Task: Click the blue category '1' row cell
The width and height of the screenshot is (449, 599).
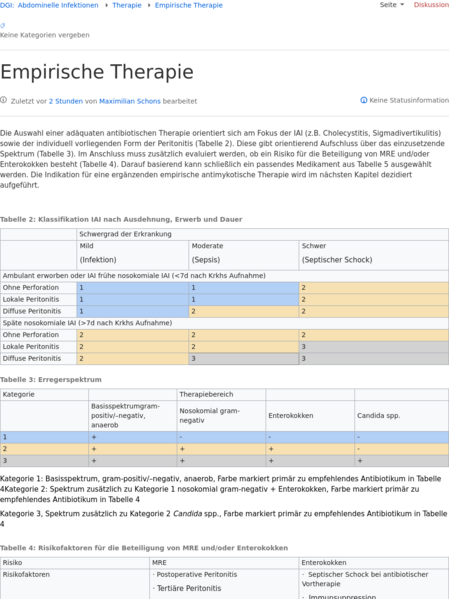Action: (x=44, y=437)
